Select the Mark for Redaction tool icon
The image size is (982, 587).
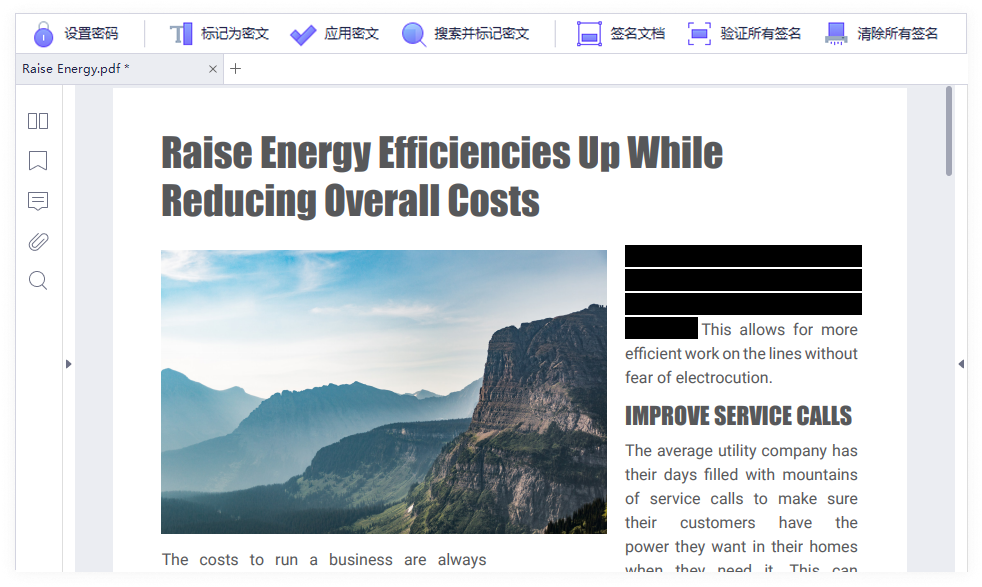tap(180, 34)
